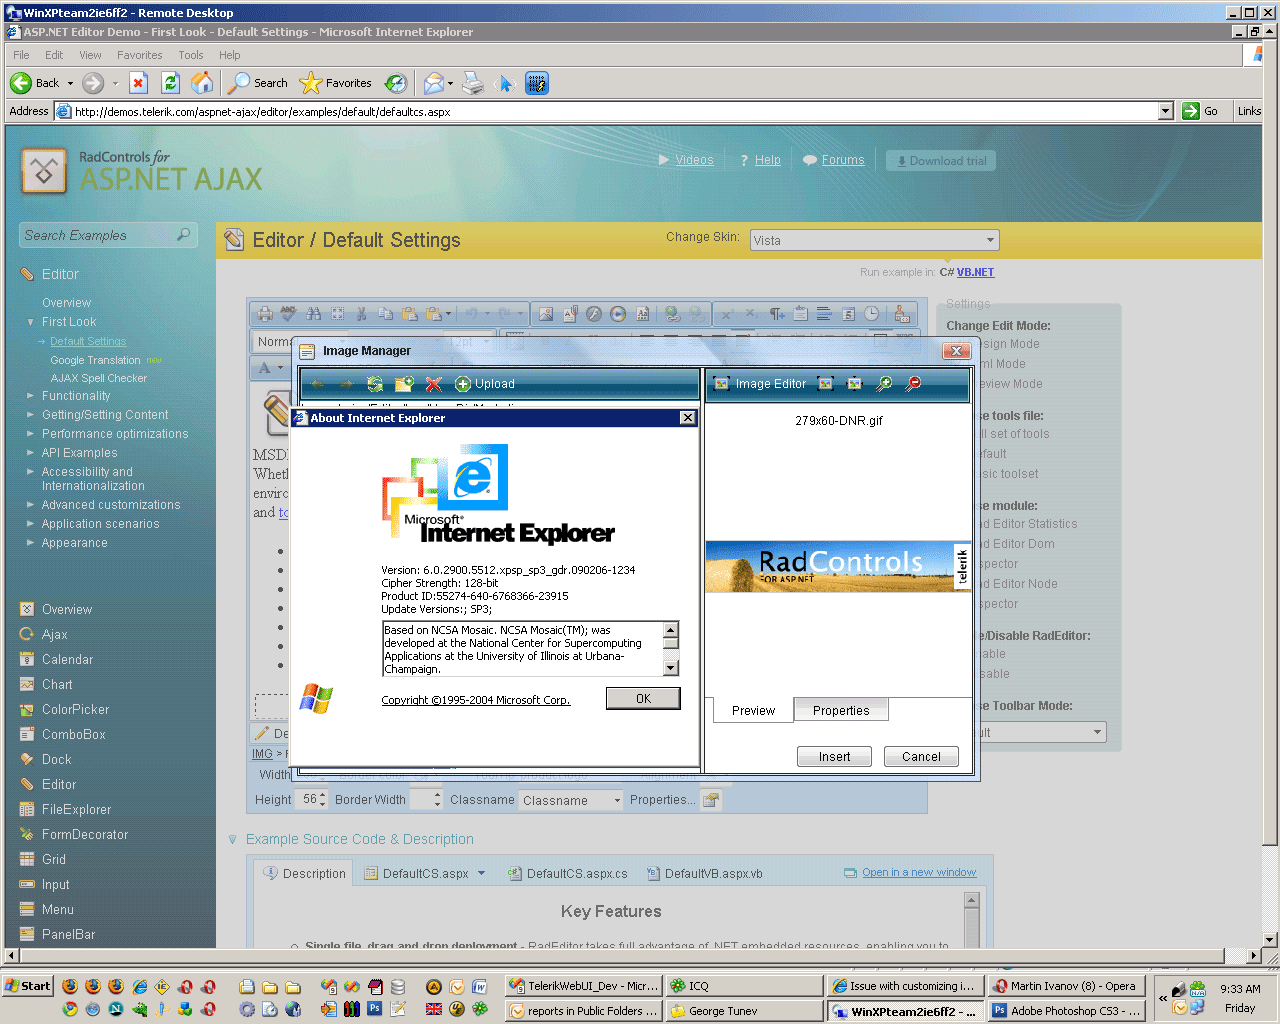Expand the API Examples tree node

coord(30,453)
